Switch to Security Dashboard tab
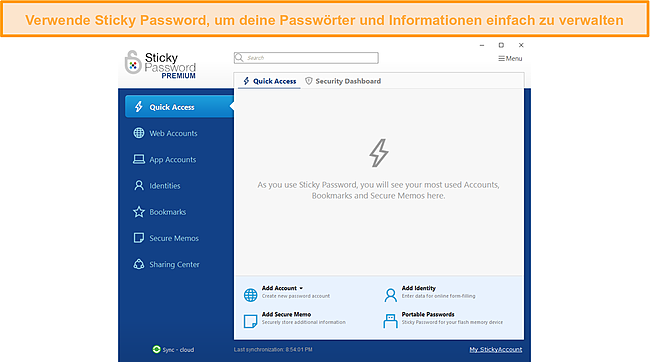Screen dimensions: 650x362 [343, 81]
